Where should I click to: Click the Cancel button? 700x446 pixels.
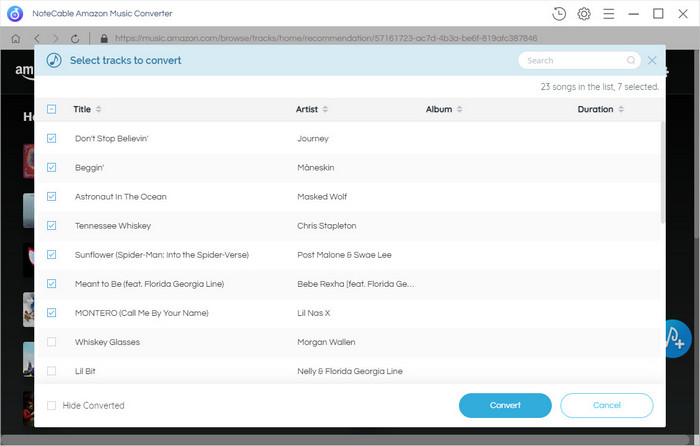(x=607, y=405)
